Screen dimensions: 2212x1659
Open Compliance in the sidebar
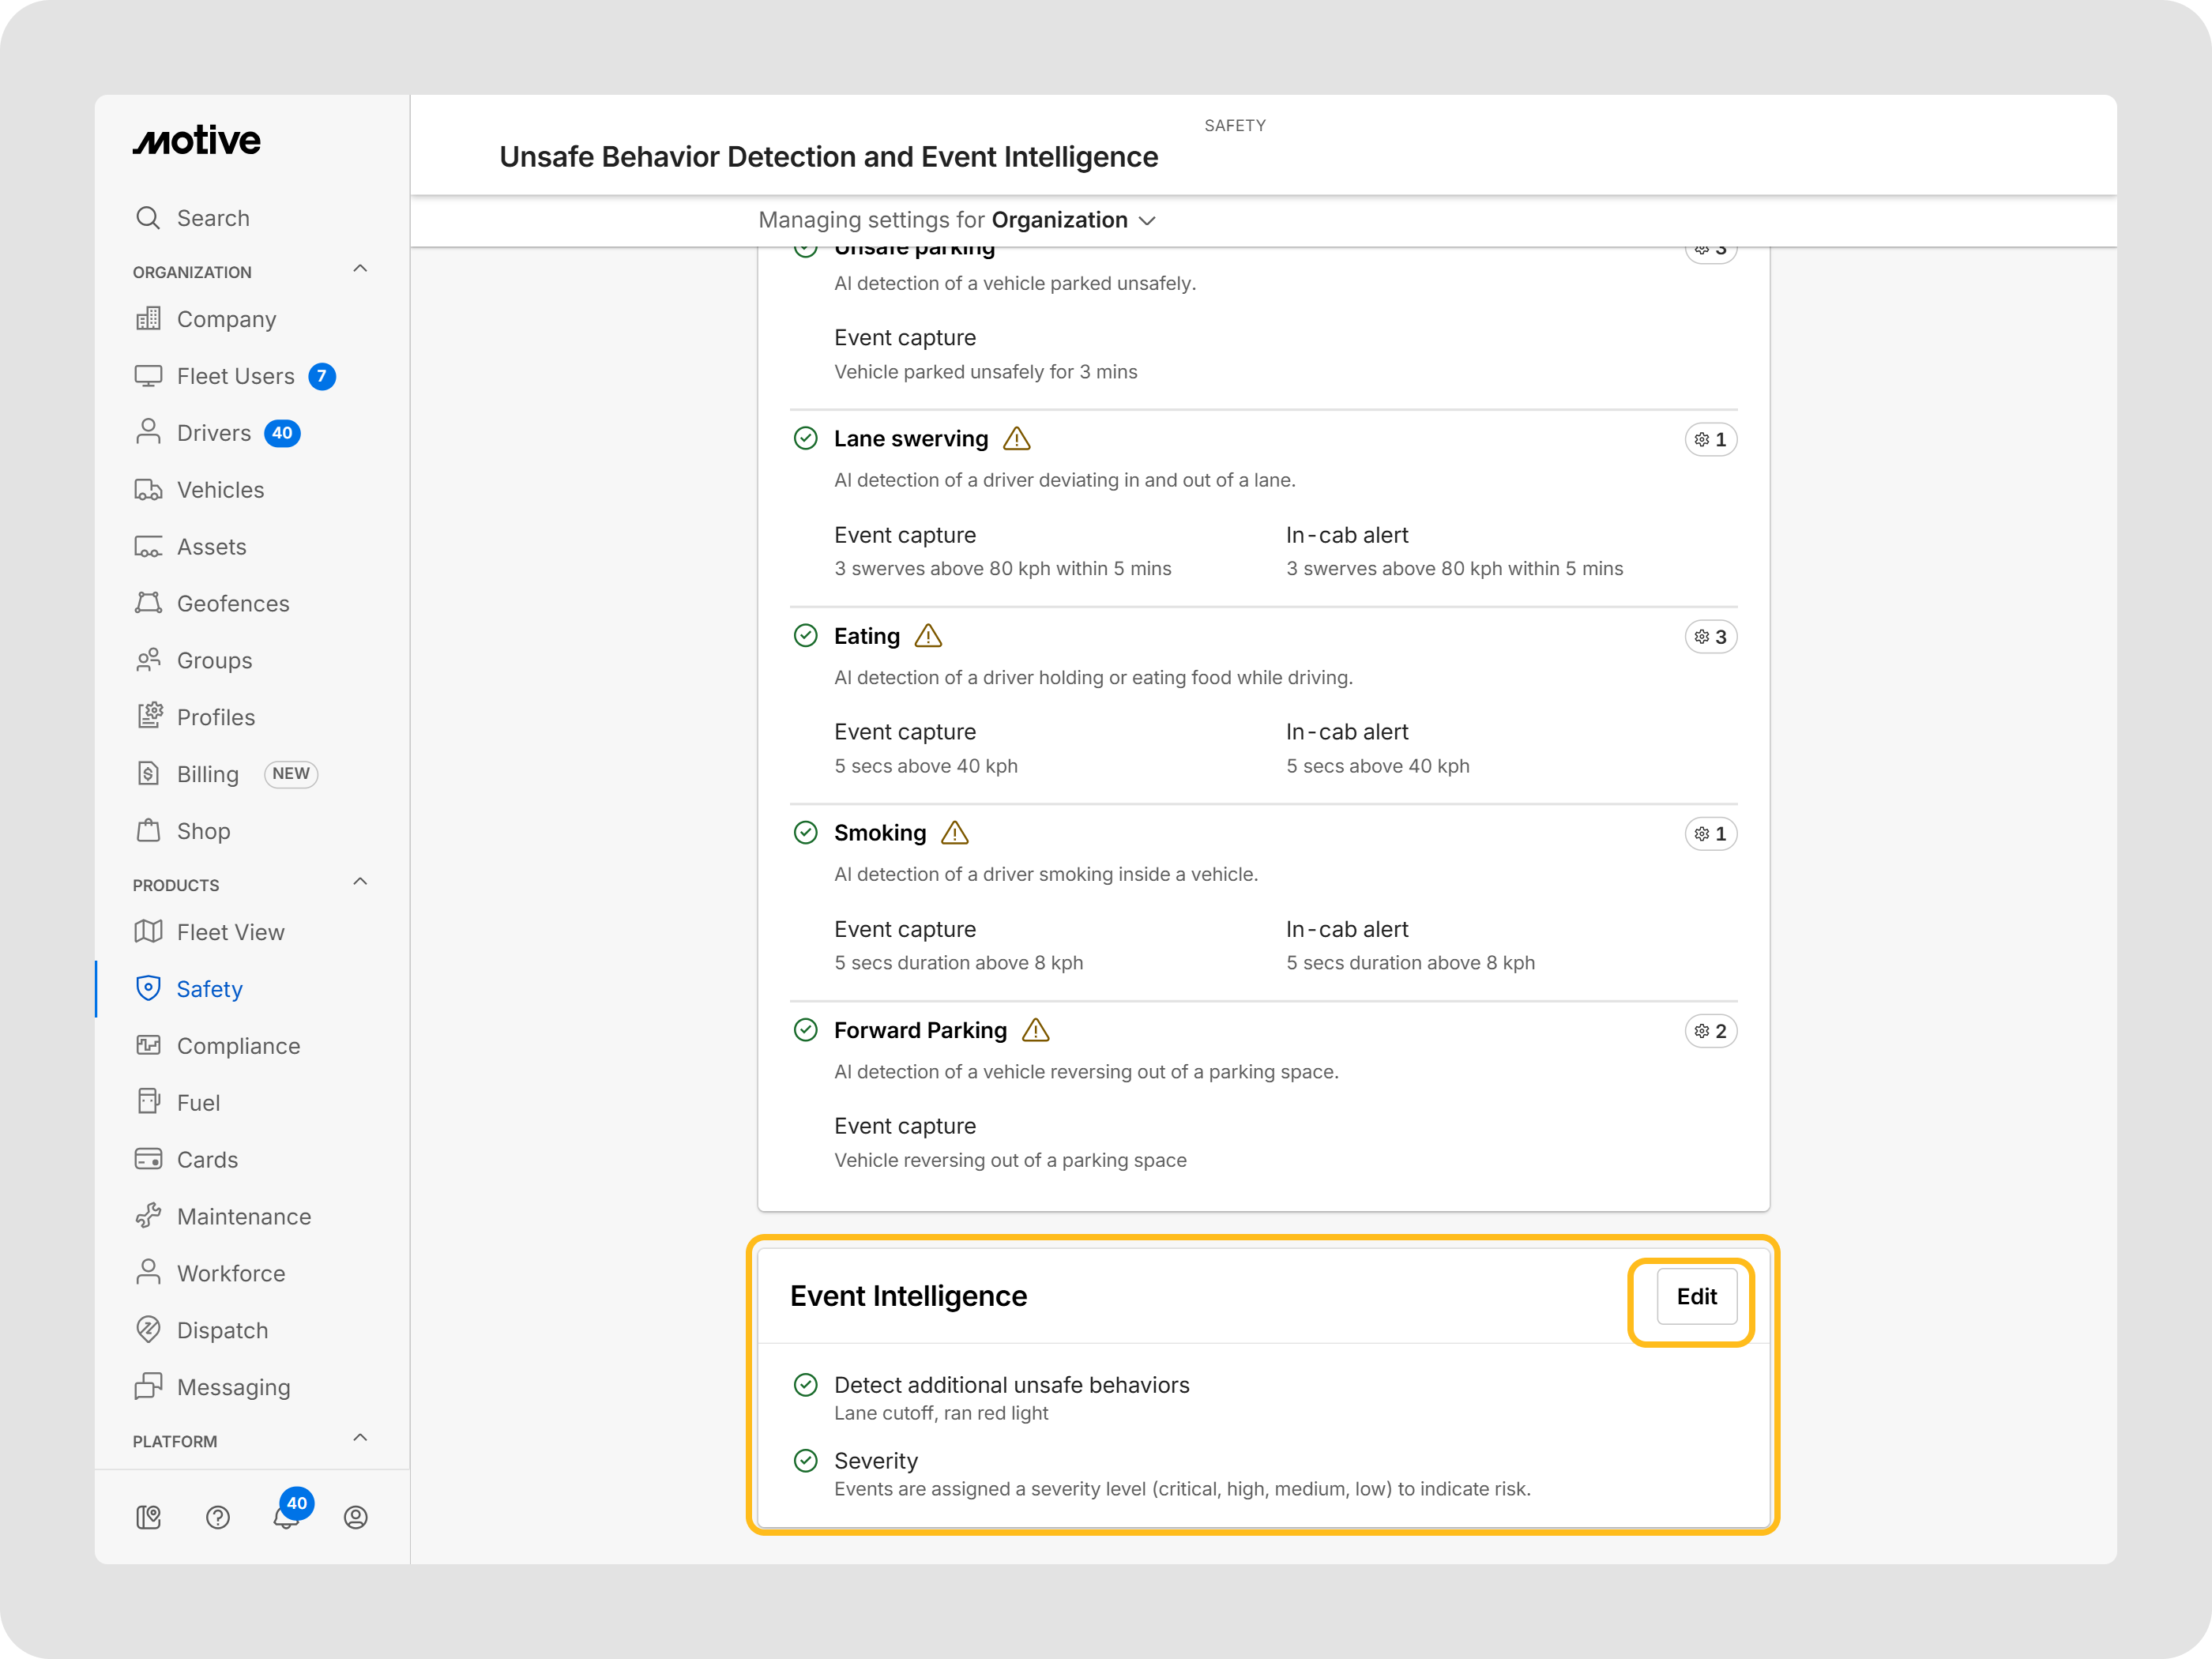pos(238,1046)
